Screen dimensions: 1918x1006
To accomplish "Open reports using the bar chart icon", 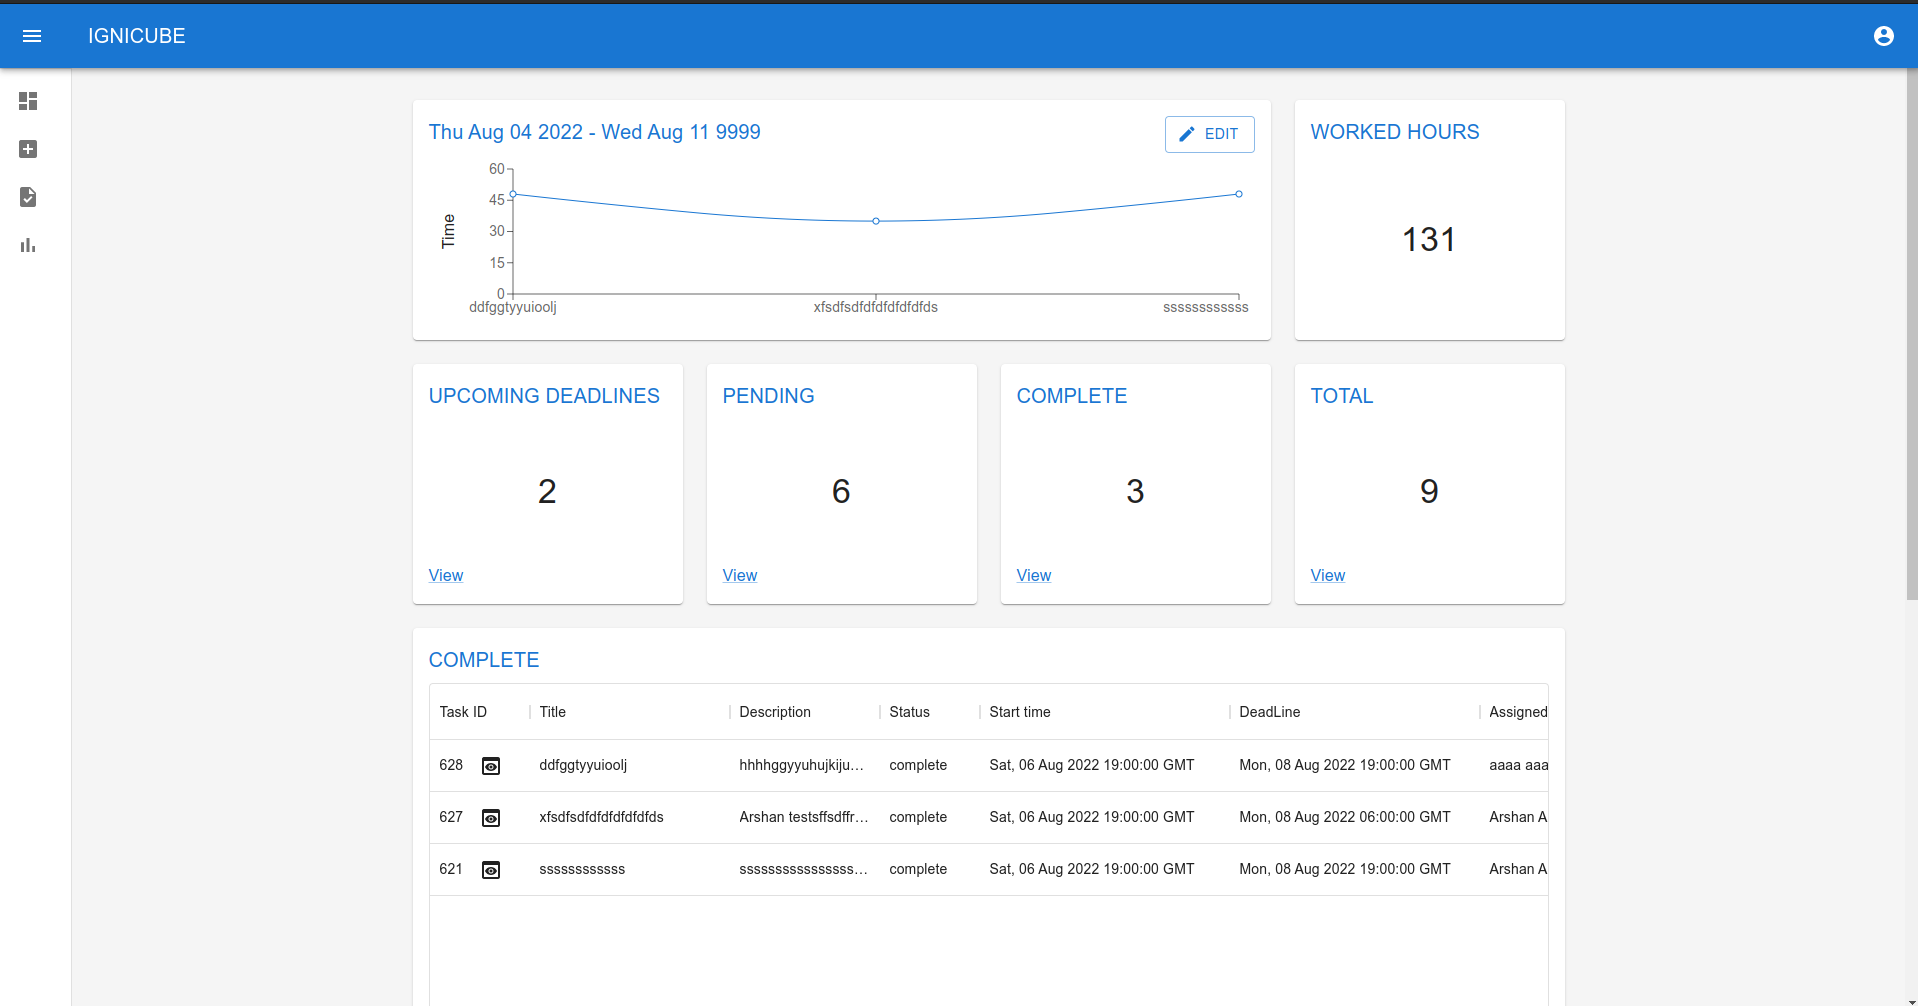I will click(x=27, y=245).
